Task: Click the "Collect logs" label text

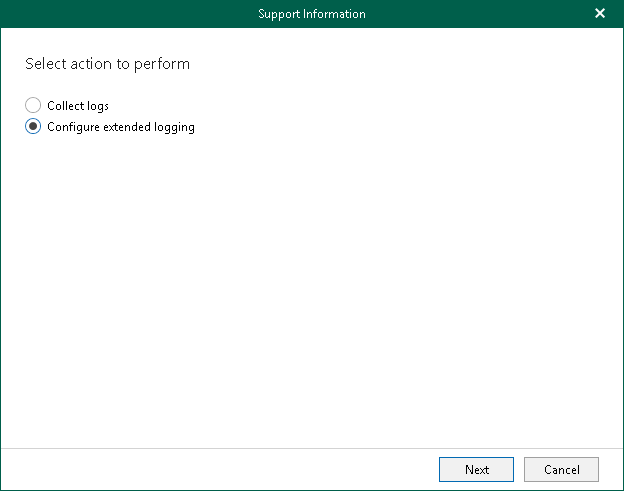Action: coord(78,106)
